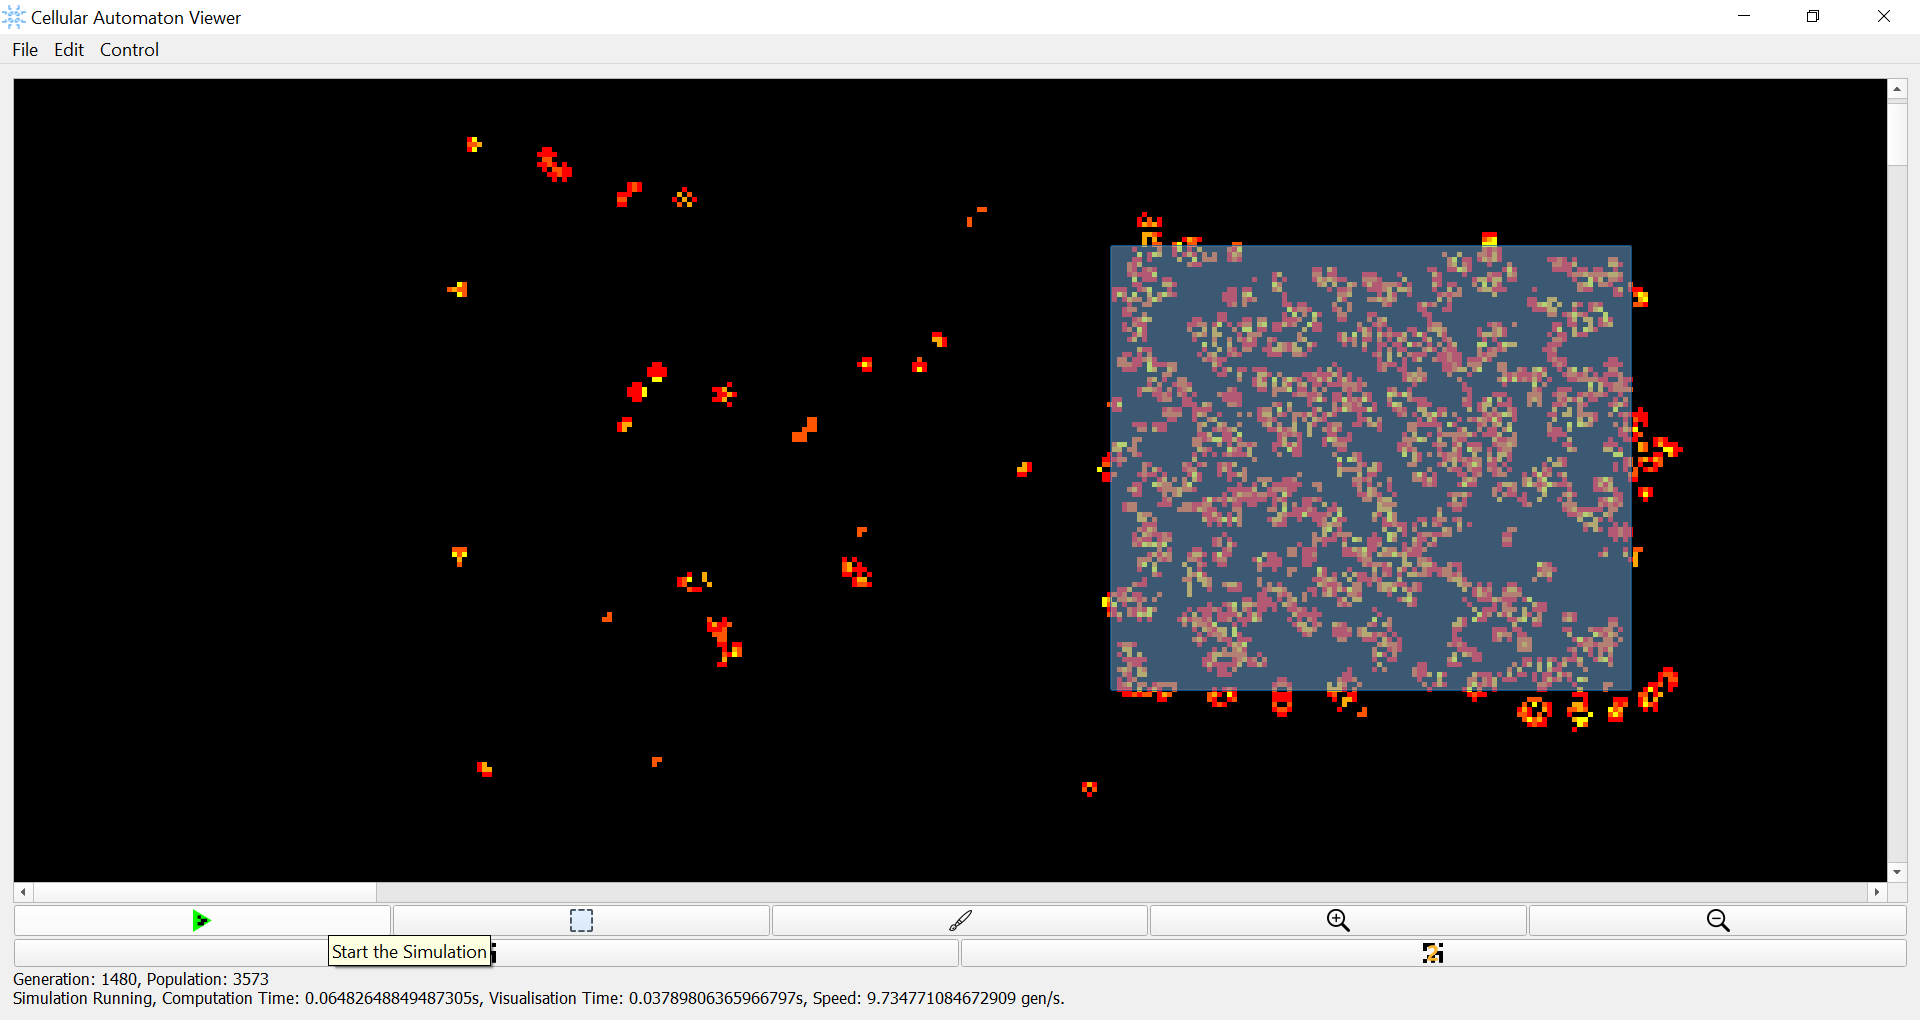Activate the dashed-square selection tool
The image size is (1920, 1020).
581,920
